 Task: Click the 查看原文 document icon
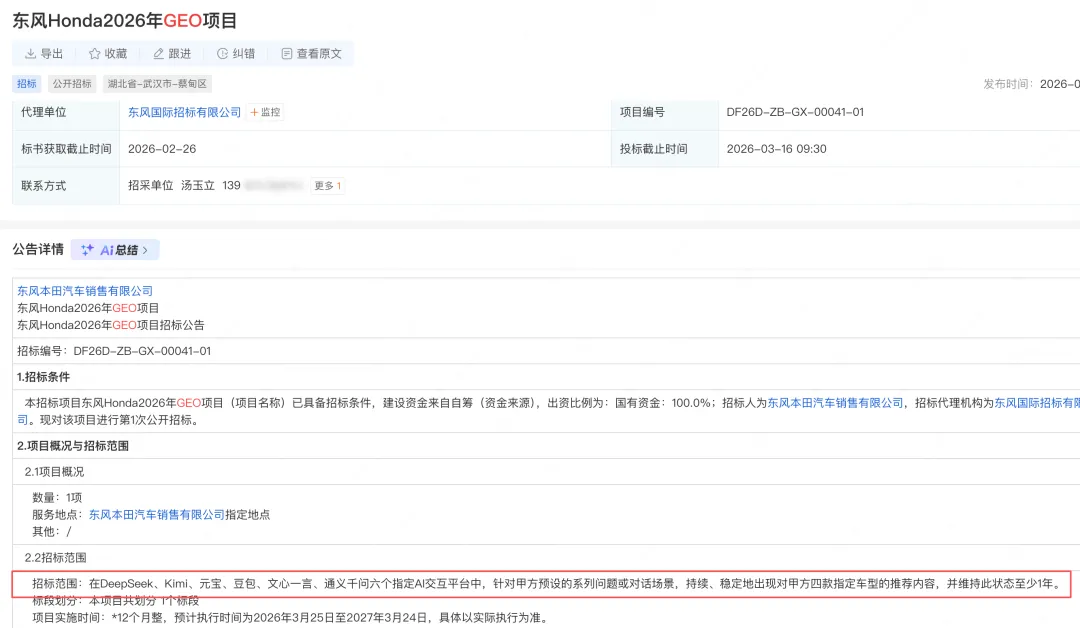[x=287, y=54]
